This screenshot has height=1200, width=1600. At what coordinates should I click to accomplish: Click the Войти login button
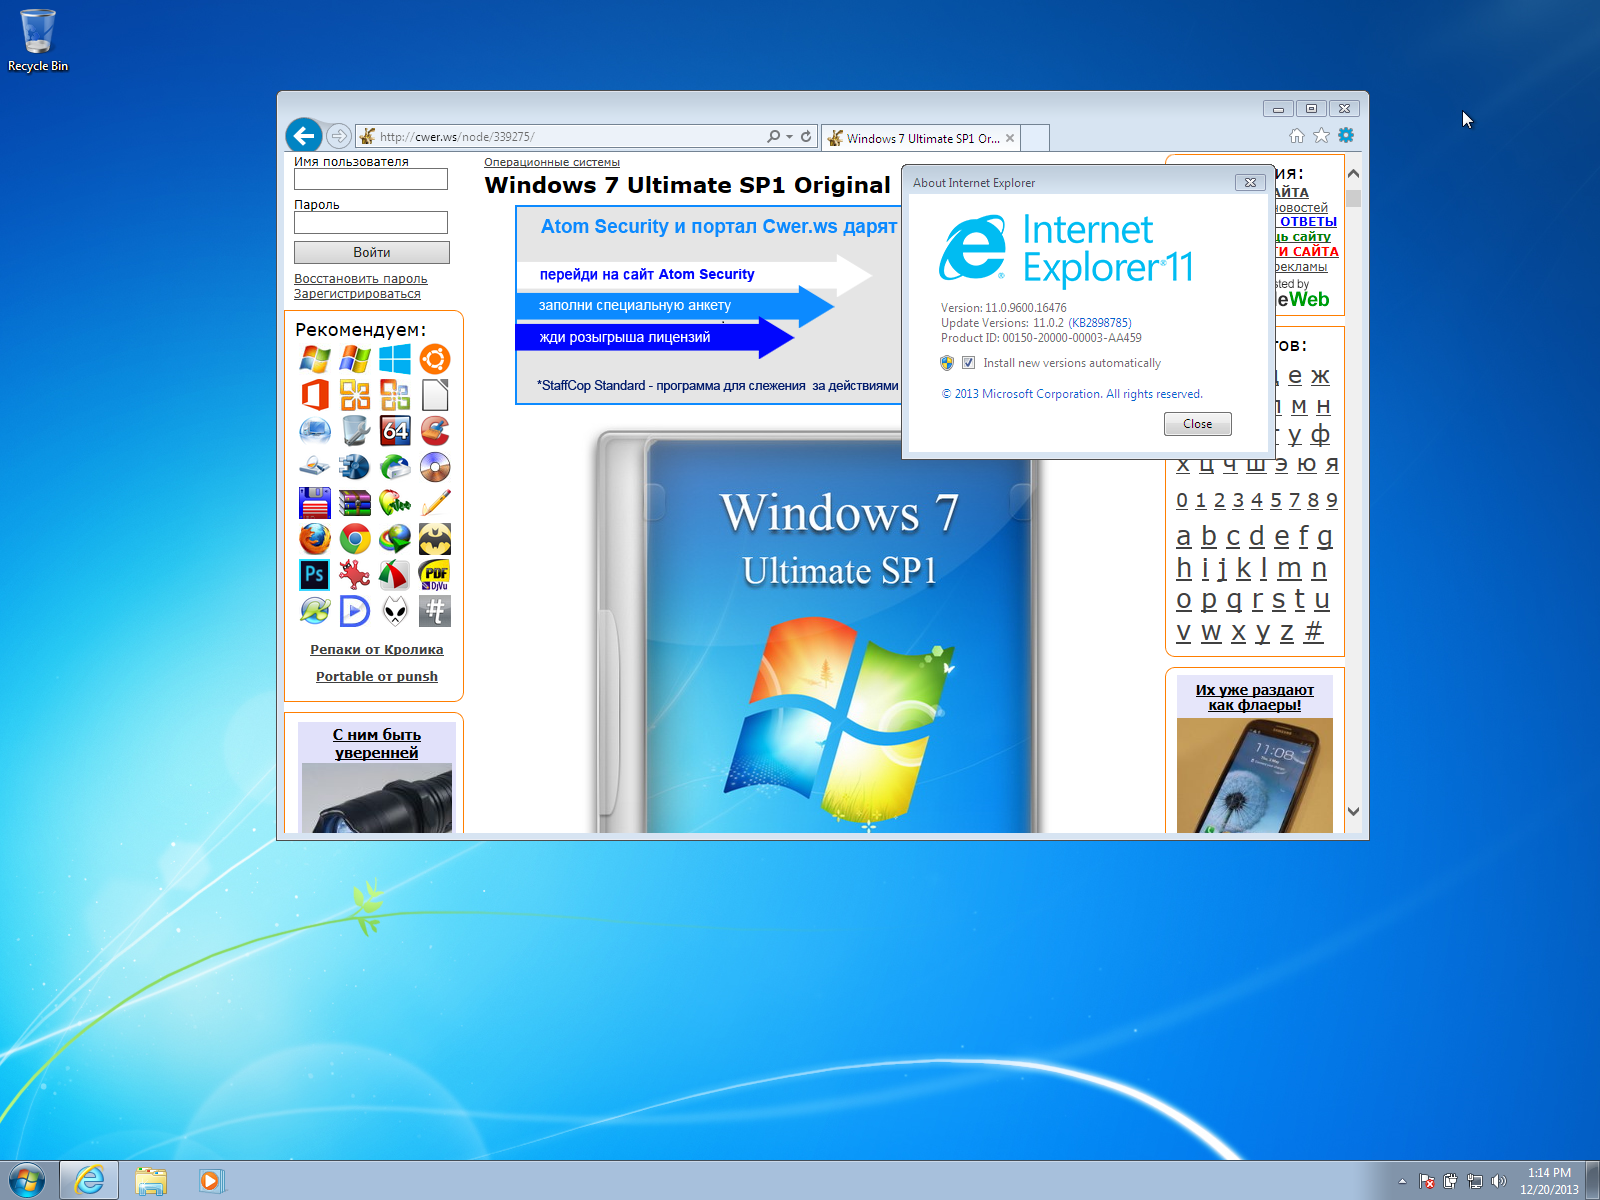click(371, 252)
